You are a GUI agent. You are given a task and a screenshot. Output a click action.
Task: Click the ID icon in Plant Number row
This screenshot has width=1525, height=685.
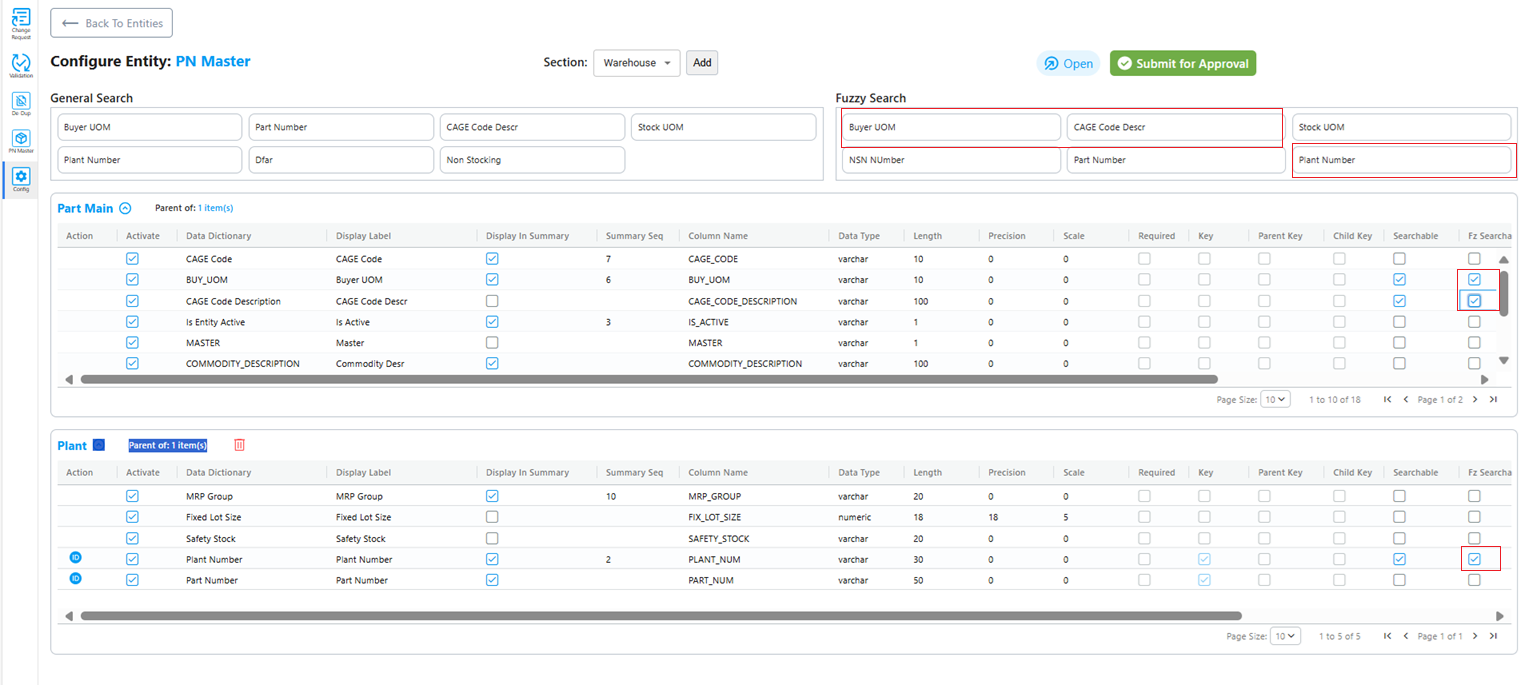coord(75,559)
